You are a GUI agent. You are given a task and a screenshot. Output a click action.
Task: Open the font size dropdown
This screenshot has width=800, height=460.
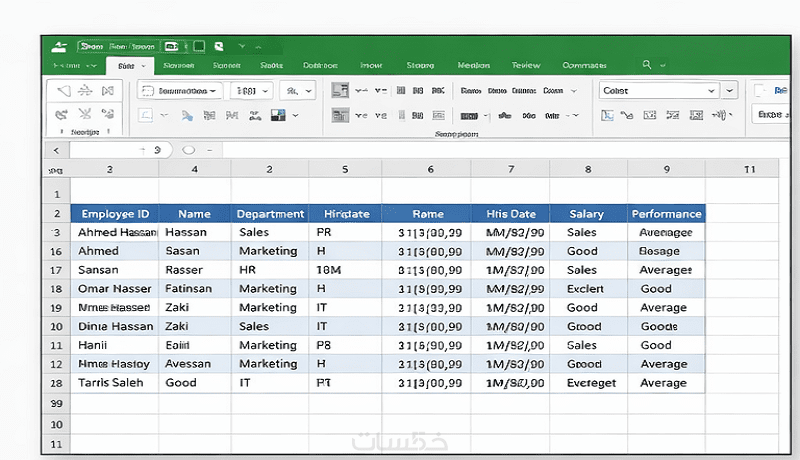(x=266, y=90)
